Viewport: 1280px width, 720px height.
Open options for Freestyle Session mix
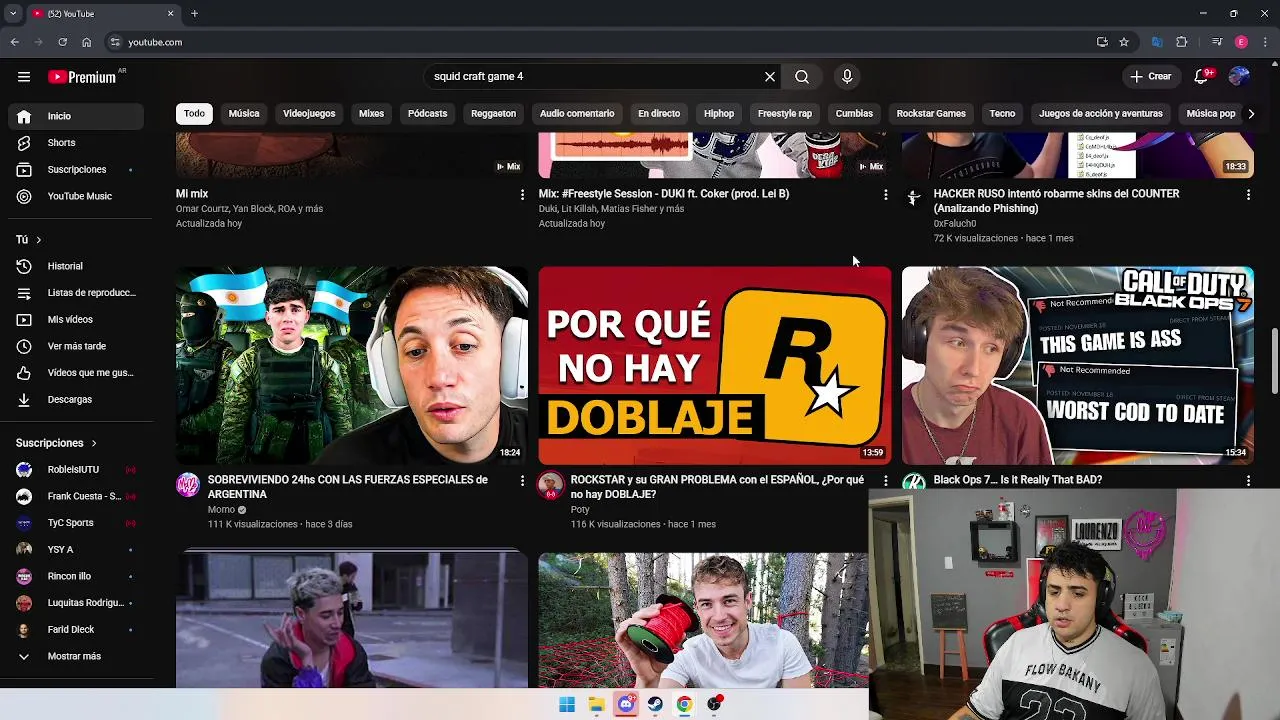pyautogui.click(x=885, y=194)
